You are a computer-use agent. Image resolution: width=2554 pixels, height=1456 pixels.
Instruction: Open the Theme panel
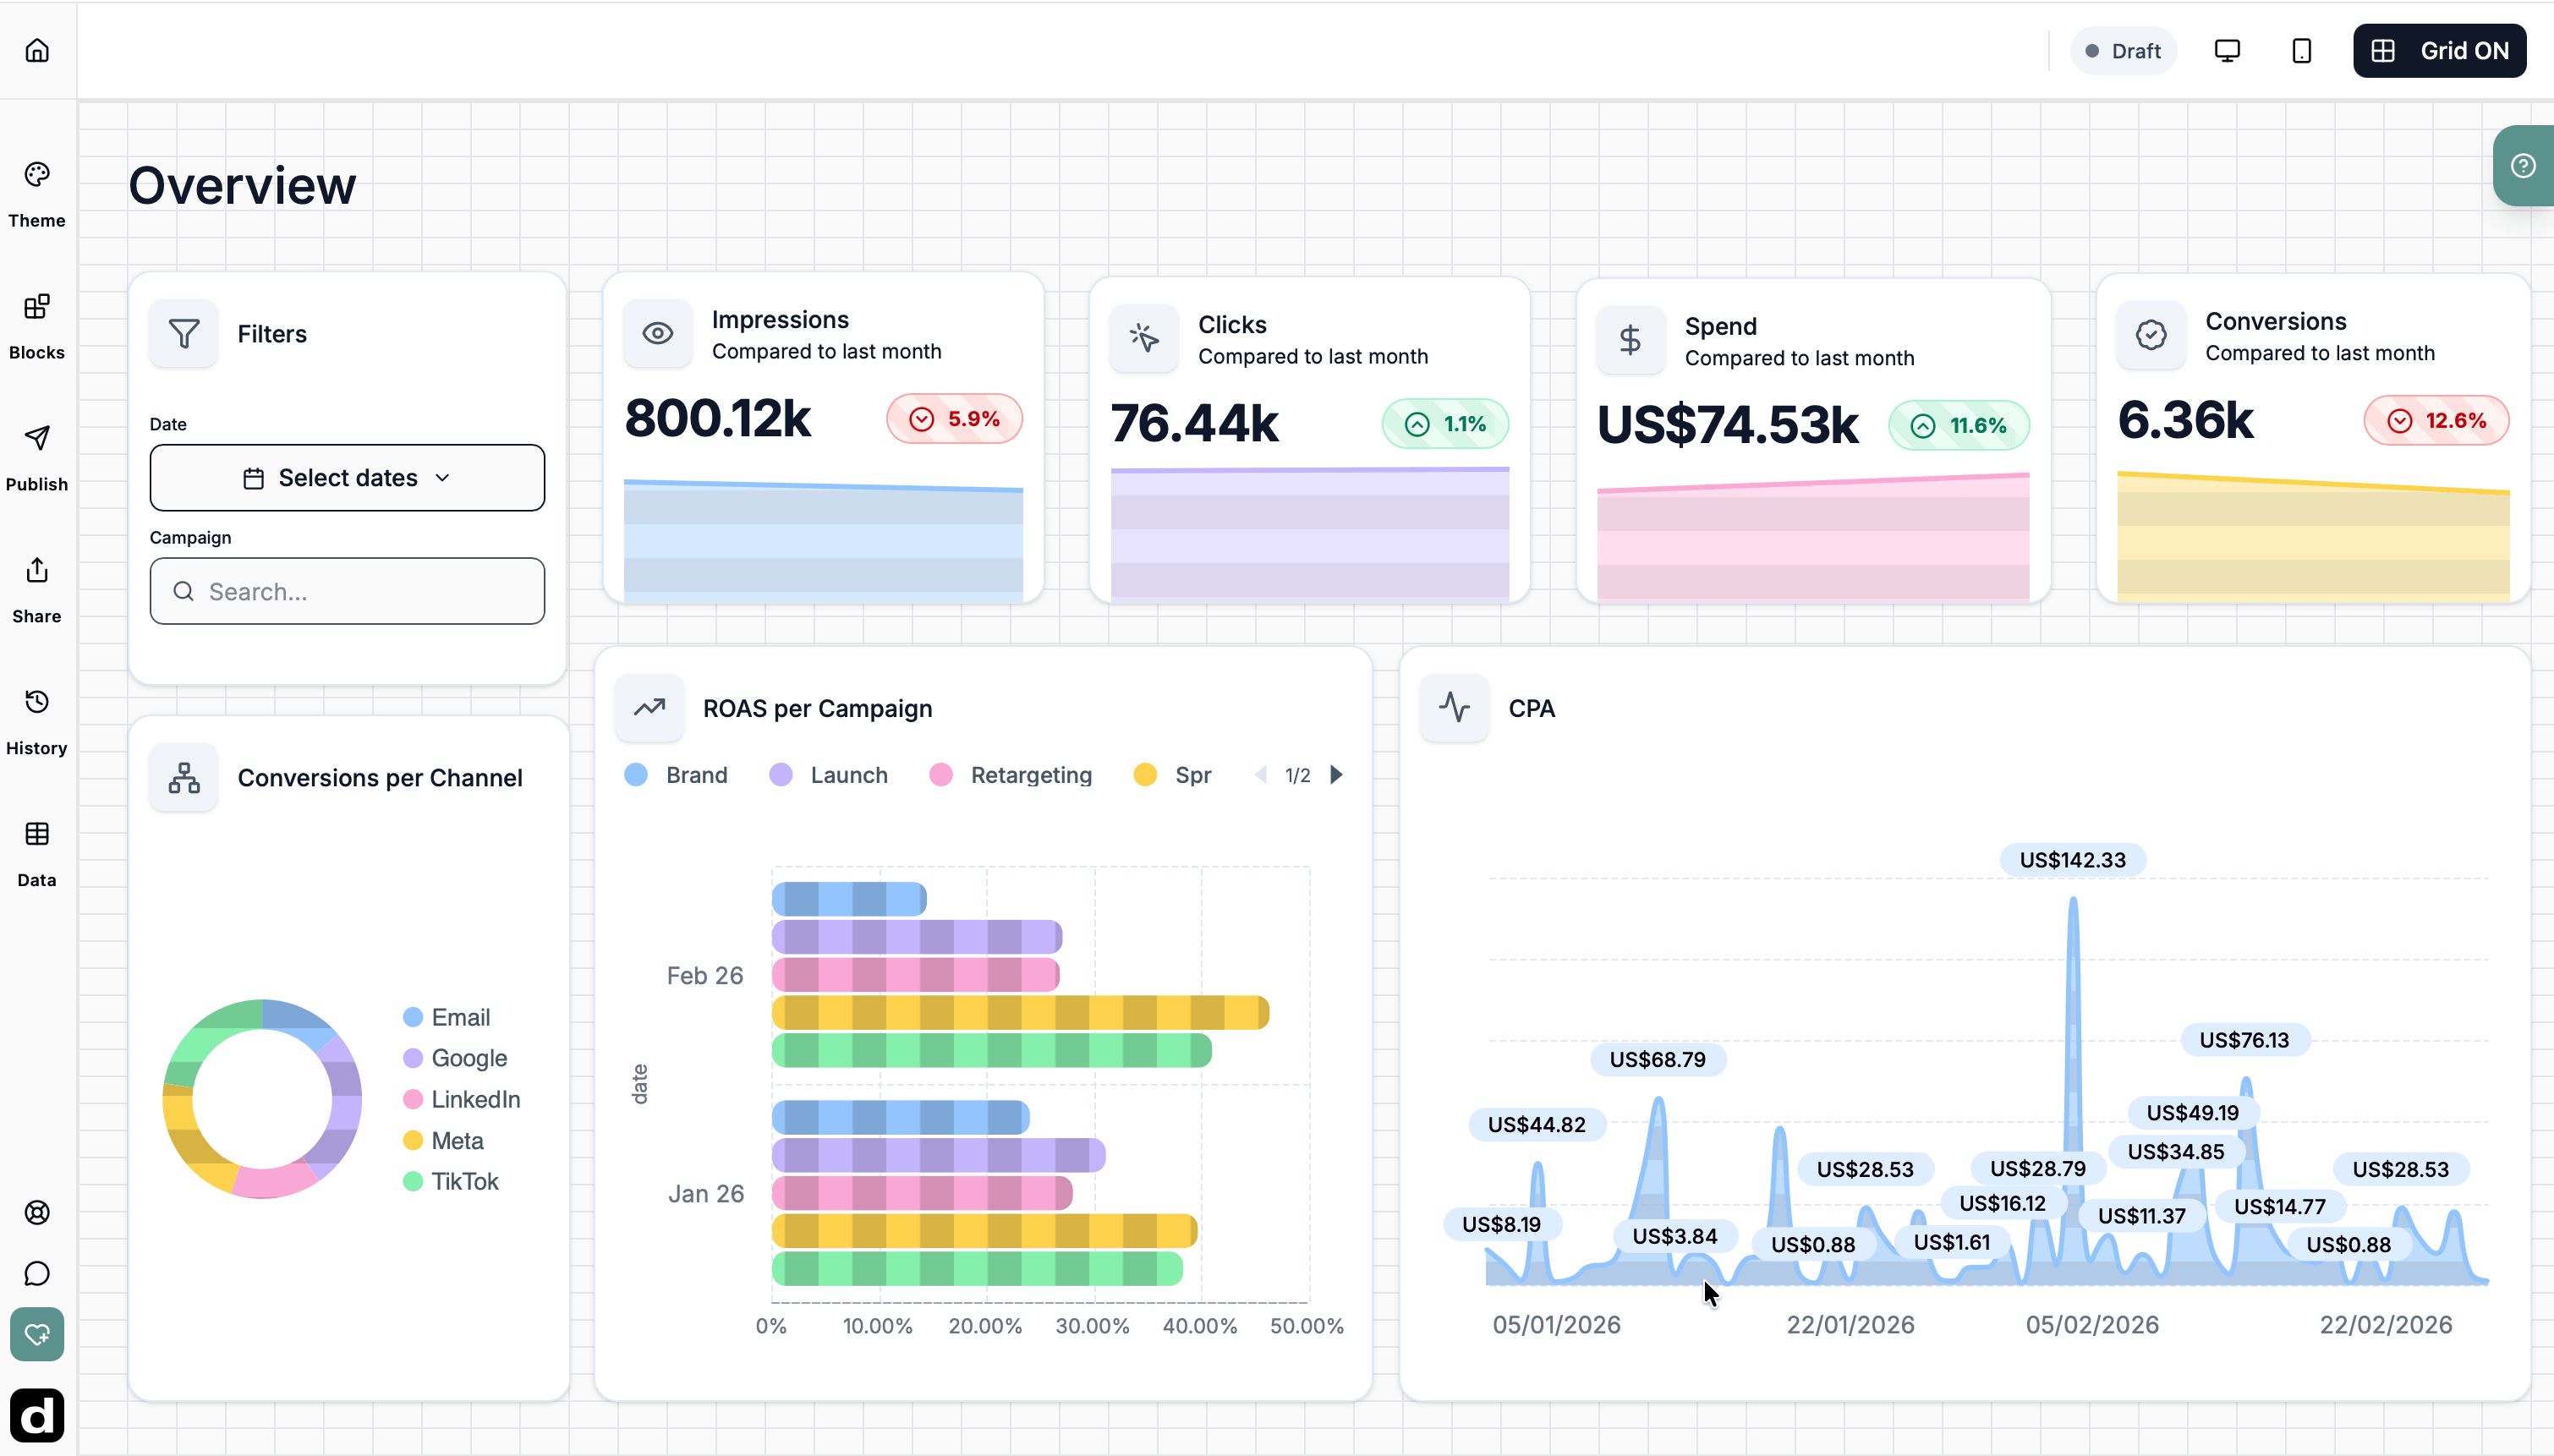(x=37, y=195)
